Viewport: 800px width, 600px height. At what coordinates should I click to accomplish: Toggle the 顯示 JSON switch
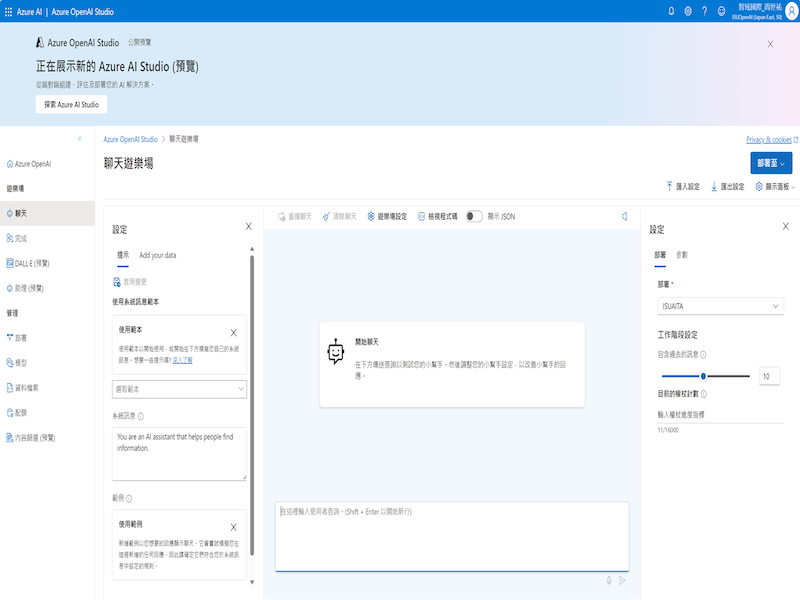click(474, 216)
